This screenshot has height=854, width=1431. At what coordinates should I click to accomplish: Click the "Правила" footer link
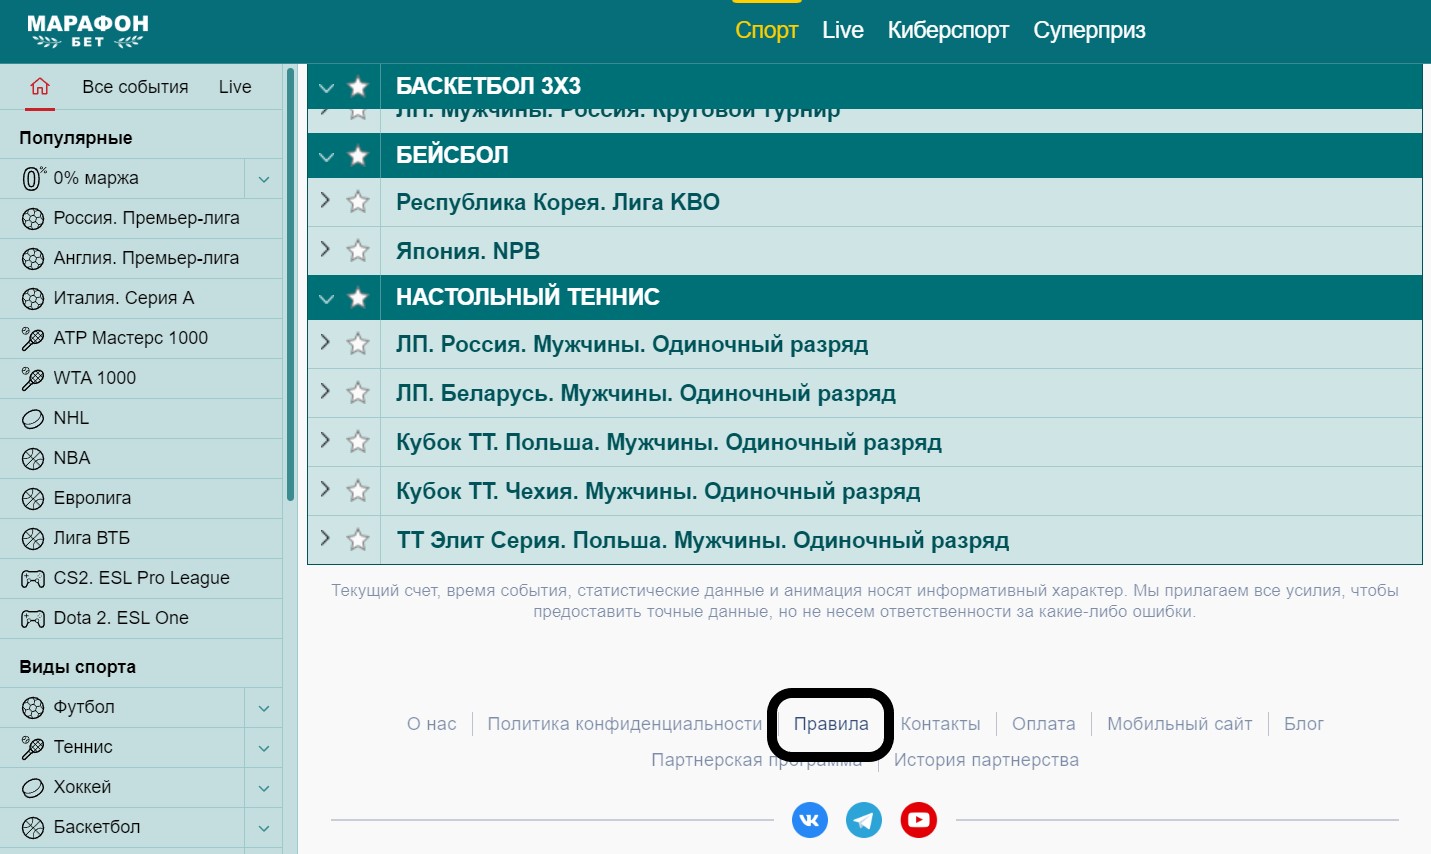click(x=829, y=723)
